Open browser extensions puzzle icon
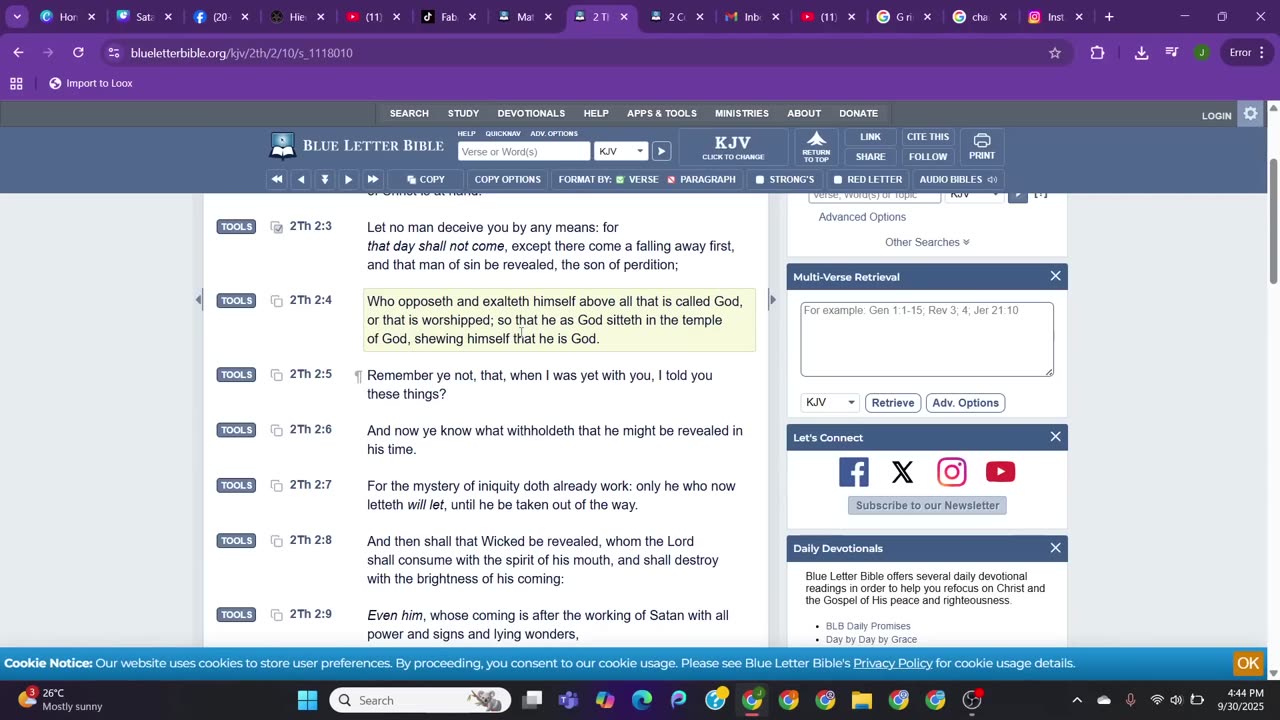1280x720 pixels. [1098, 53]
